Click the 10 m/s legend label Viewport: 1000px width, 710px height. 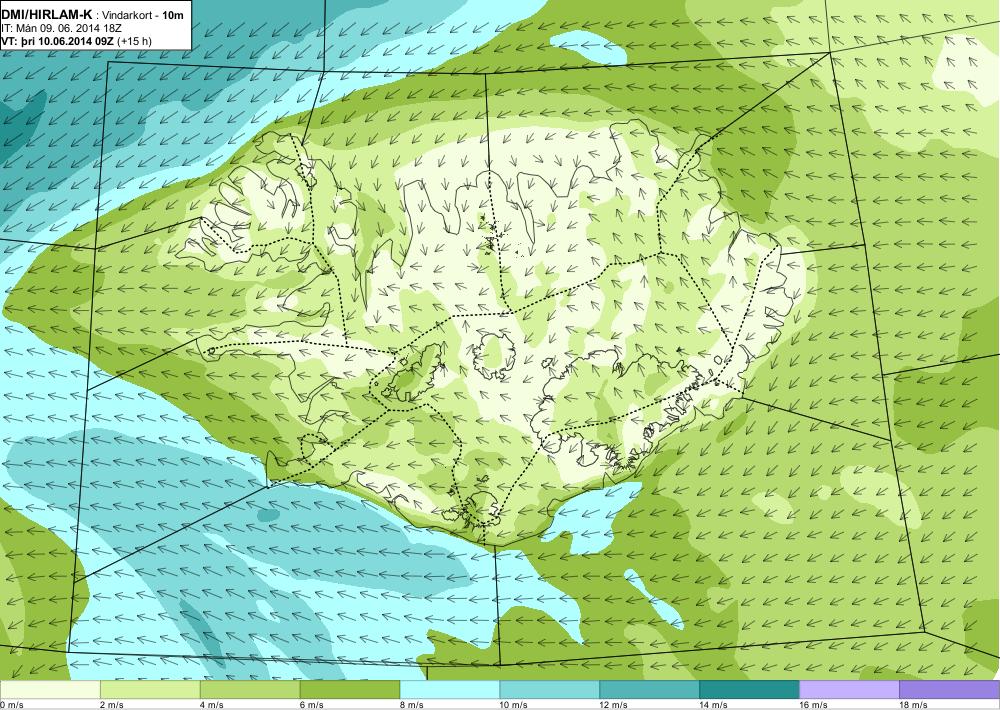(514, 705)
